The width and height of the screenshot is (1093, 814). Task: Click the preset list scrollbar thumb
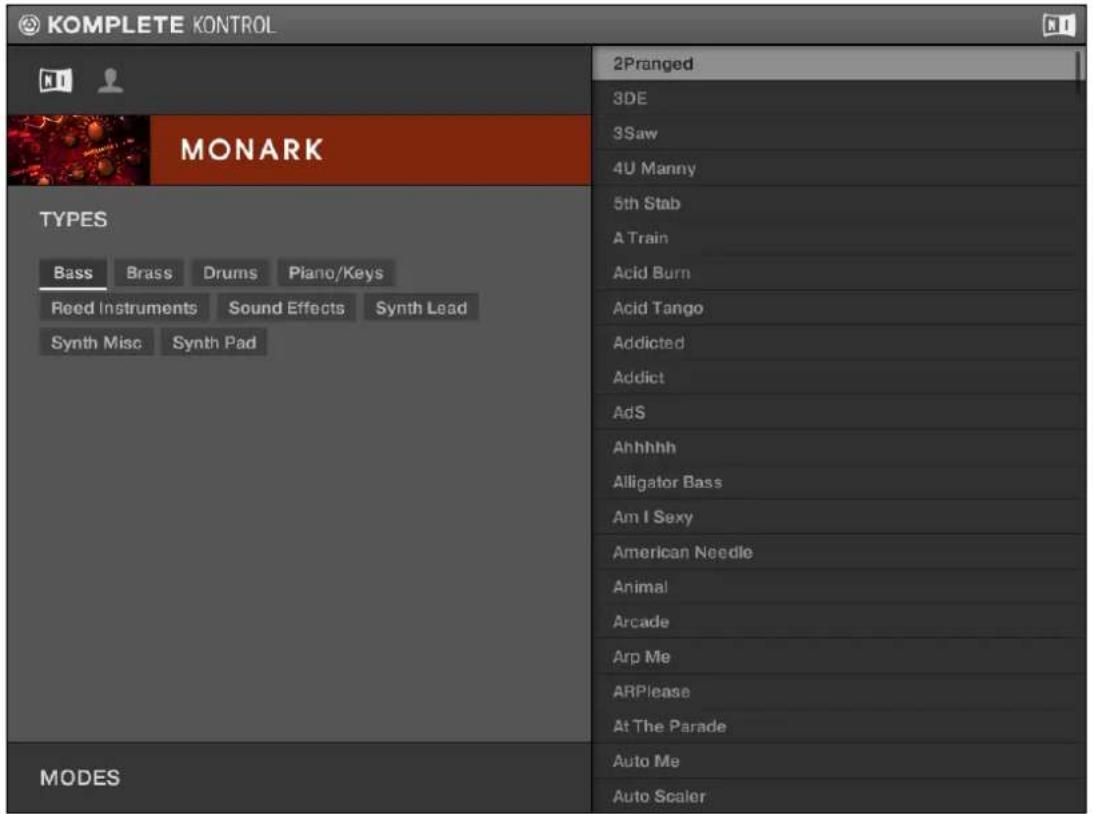[1080, 71]
